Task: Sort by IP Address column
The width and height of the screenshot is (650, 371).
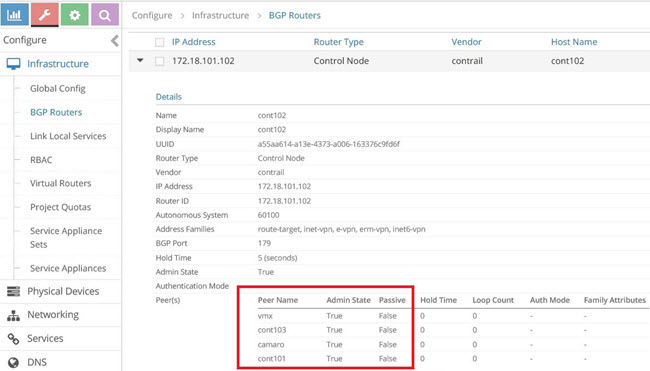Action: [194, 42]
